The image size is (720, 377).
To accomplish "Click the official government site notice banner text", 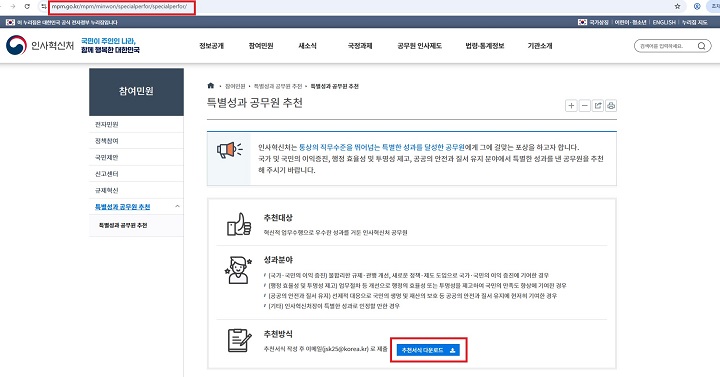I will [67, 22].
